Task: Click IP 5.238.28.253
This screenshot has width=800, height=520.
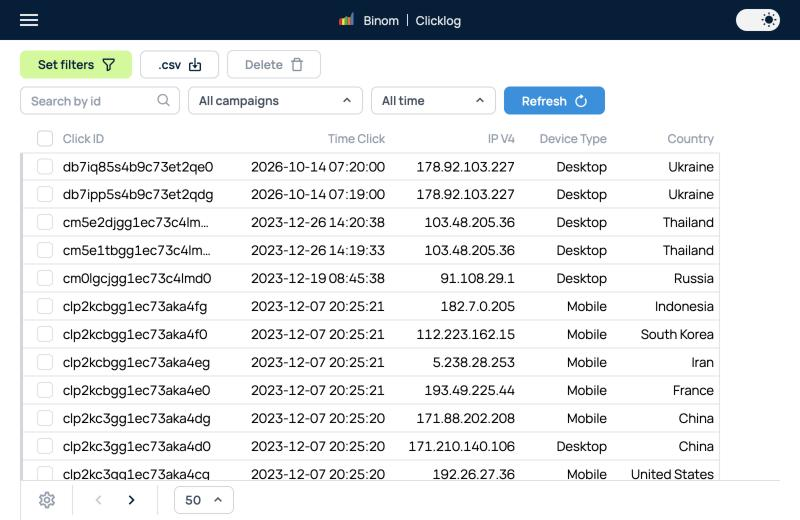Action: [x=473, y=362]
